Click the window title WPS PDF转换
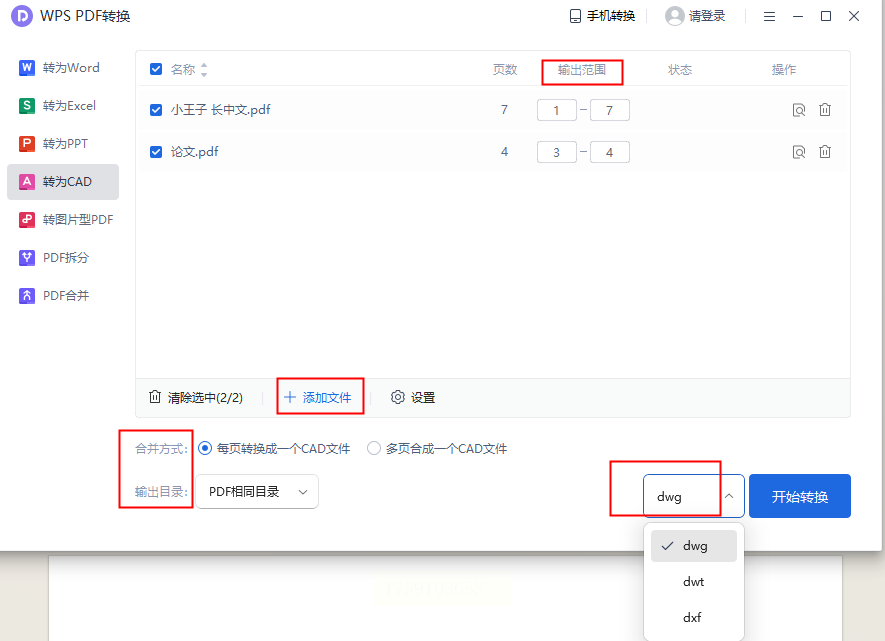This screenshot has width=885, height=641. [85, 16]
